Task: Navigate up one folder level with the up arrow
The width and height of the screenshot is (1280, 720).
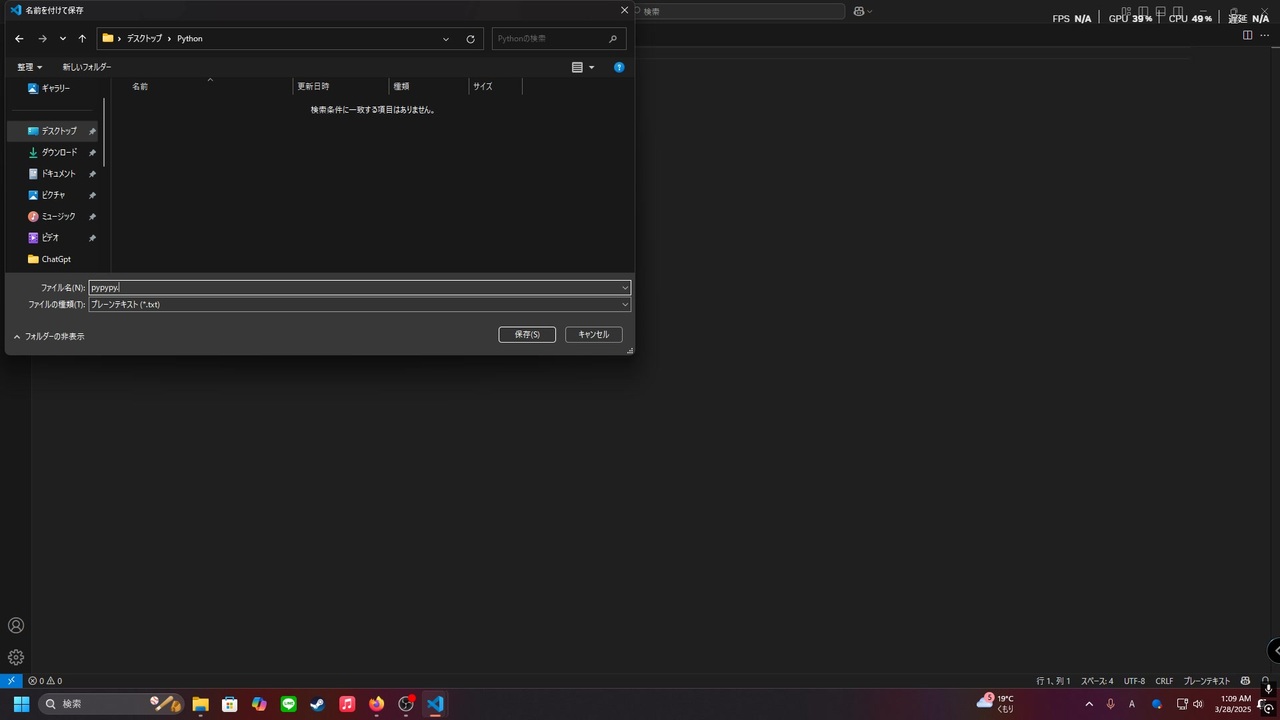Action: (82, 38)
